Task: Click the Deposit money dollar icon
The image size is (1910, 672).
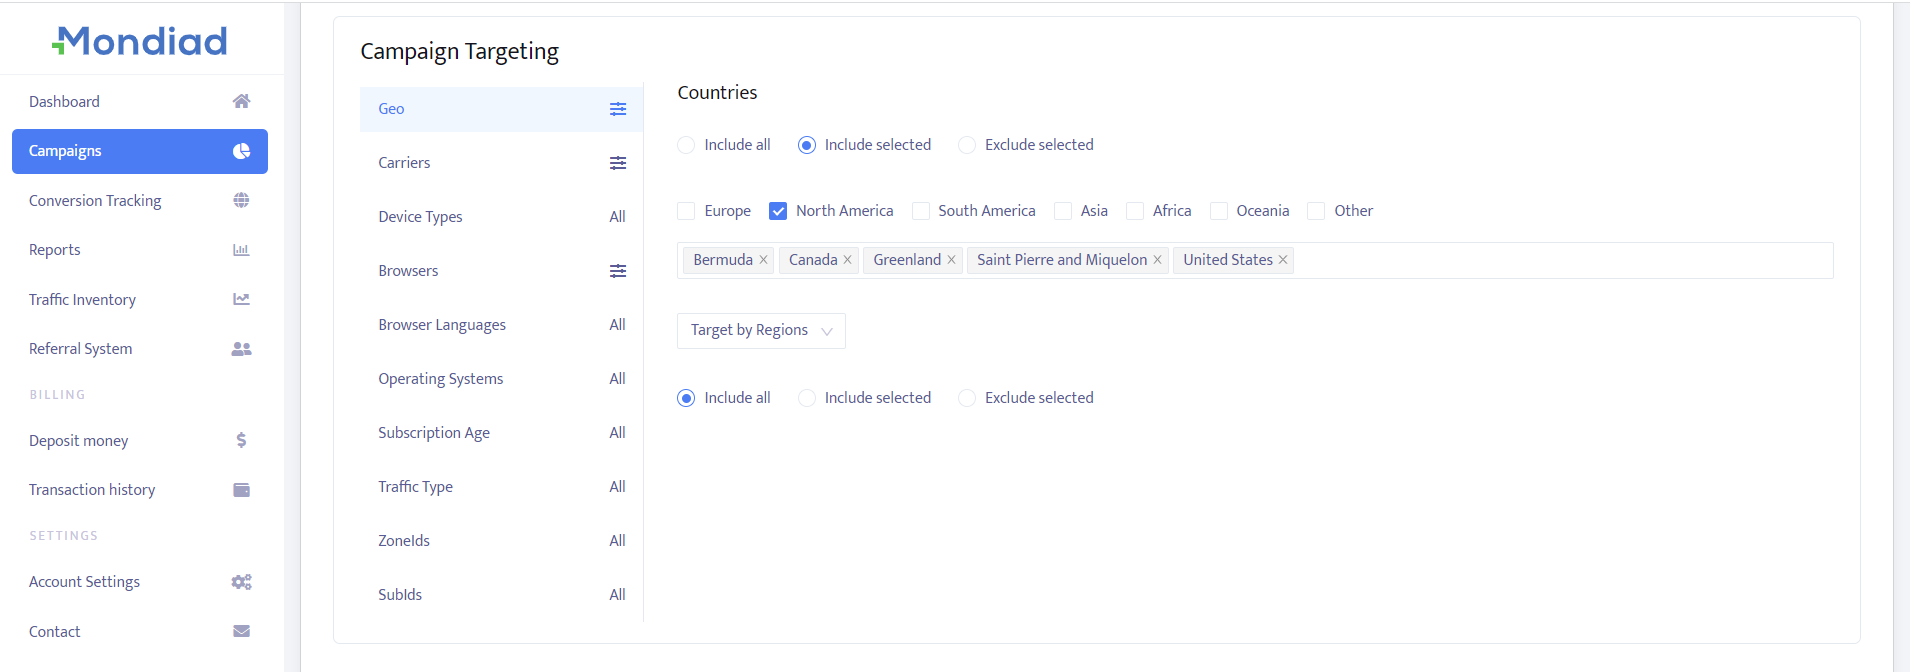Action: pos(241,440)
